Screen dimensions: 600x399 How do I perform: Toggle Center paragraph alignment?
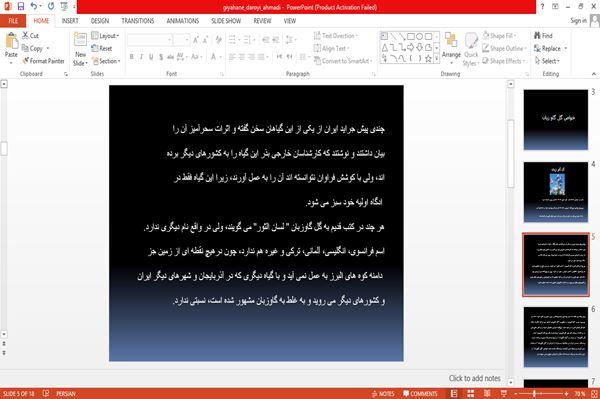[x=241, y=57]
